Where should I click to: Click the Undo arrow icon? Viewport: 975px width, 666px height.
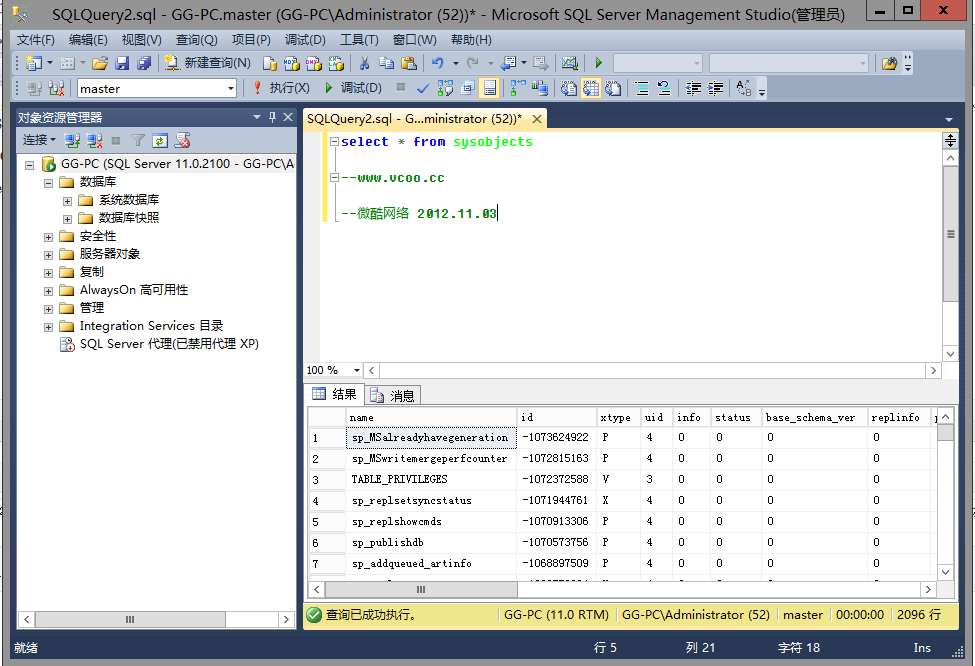pyautogui.click(x=439, y=63)
